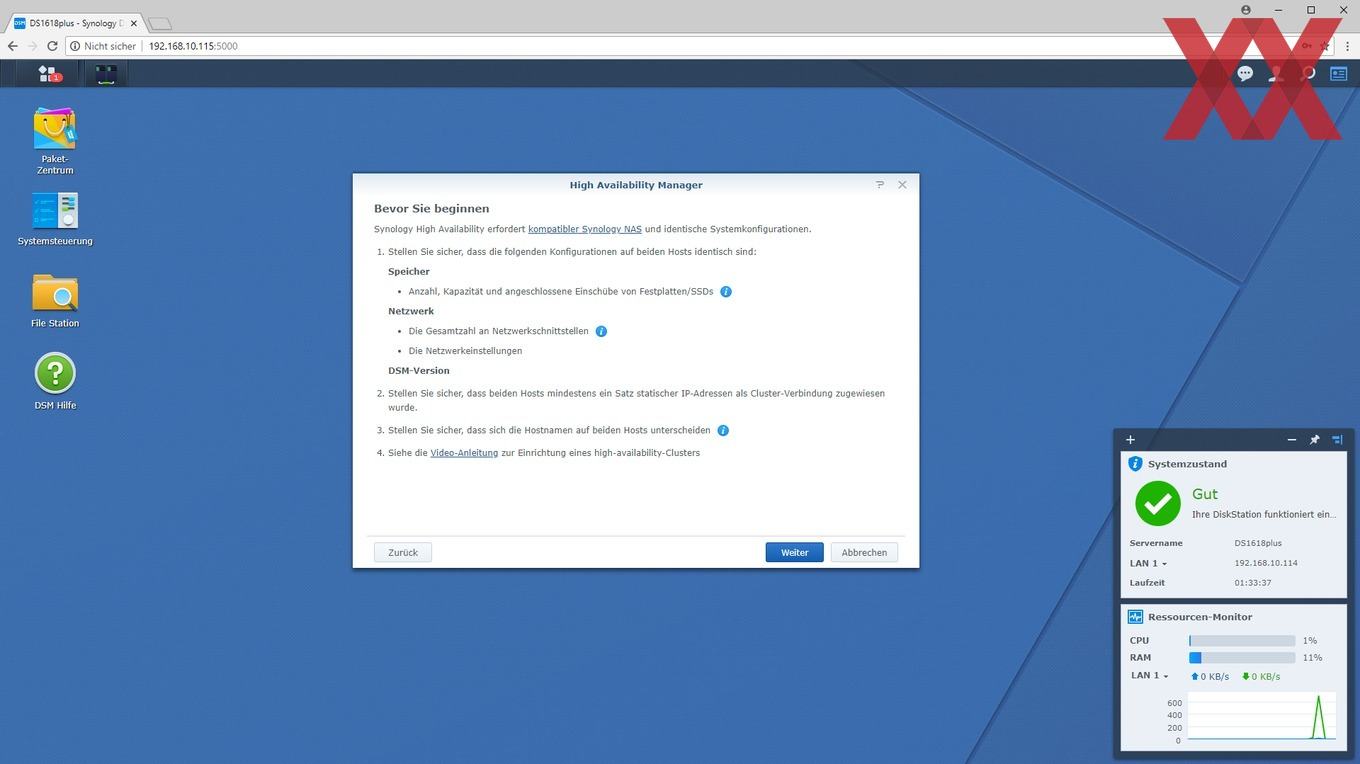
Task: Show info about differing Hostnamen
Action: [x=723, y=431]
